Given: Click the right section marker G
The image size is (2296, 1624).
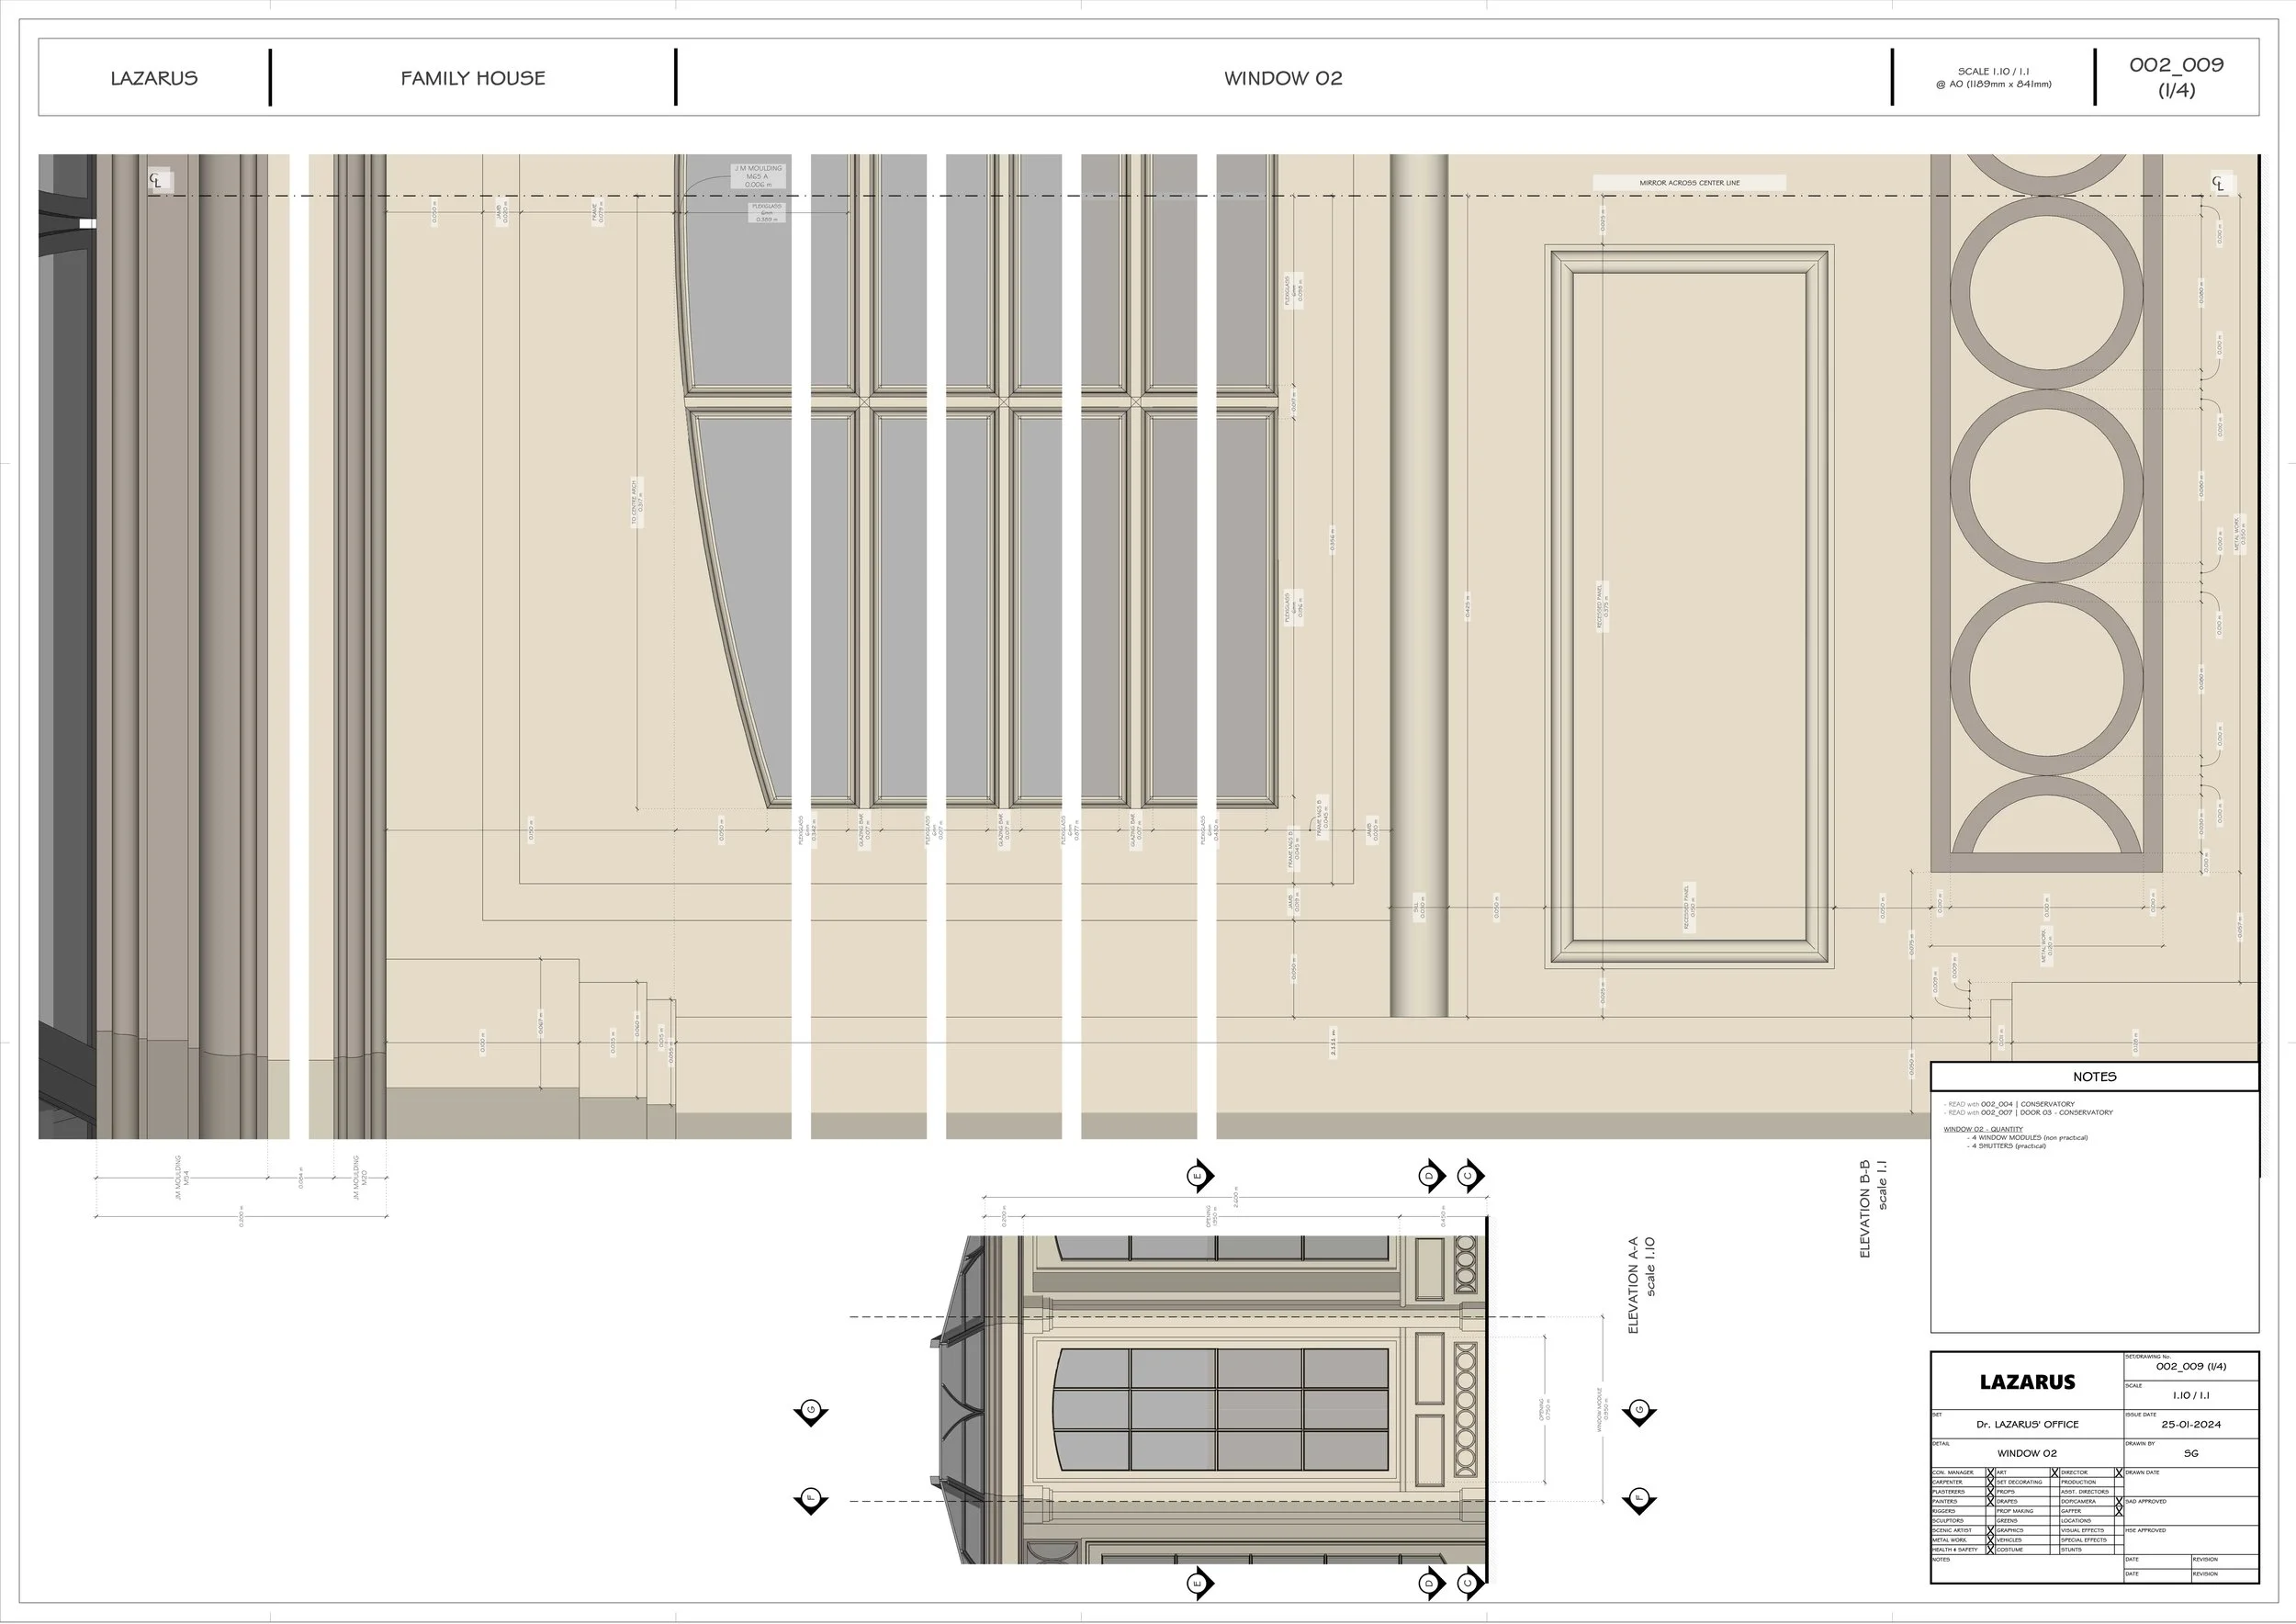Looking at the screenshot, I should (x=1638, y=1411).
